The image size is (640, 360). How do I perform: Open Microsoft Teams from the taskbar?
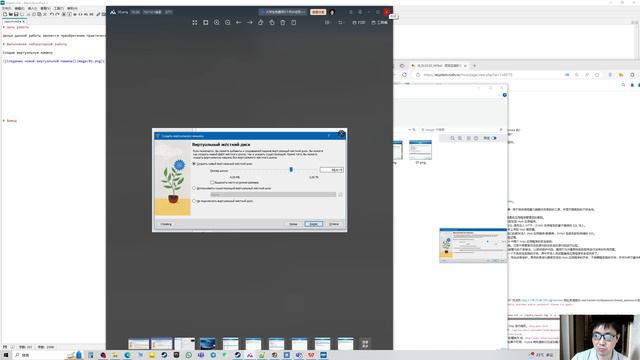201,355
